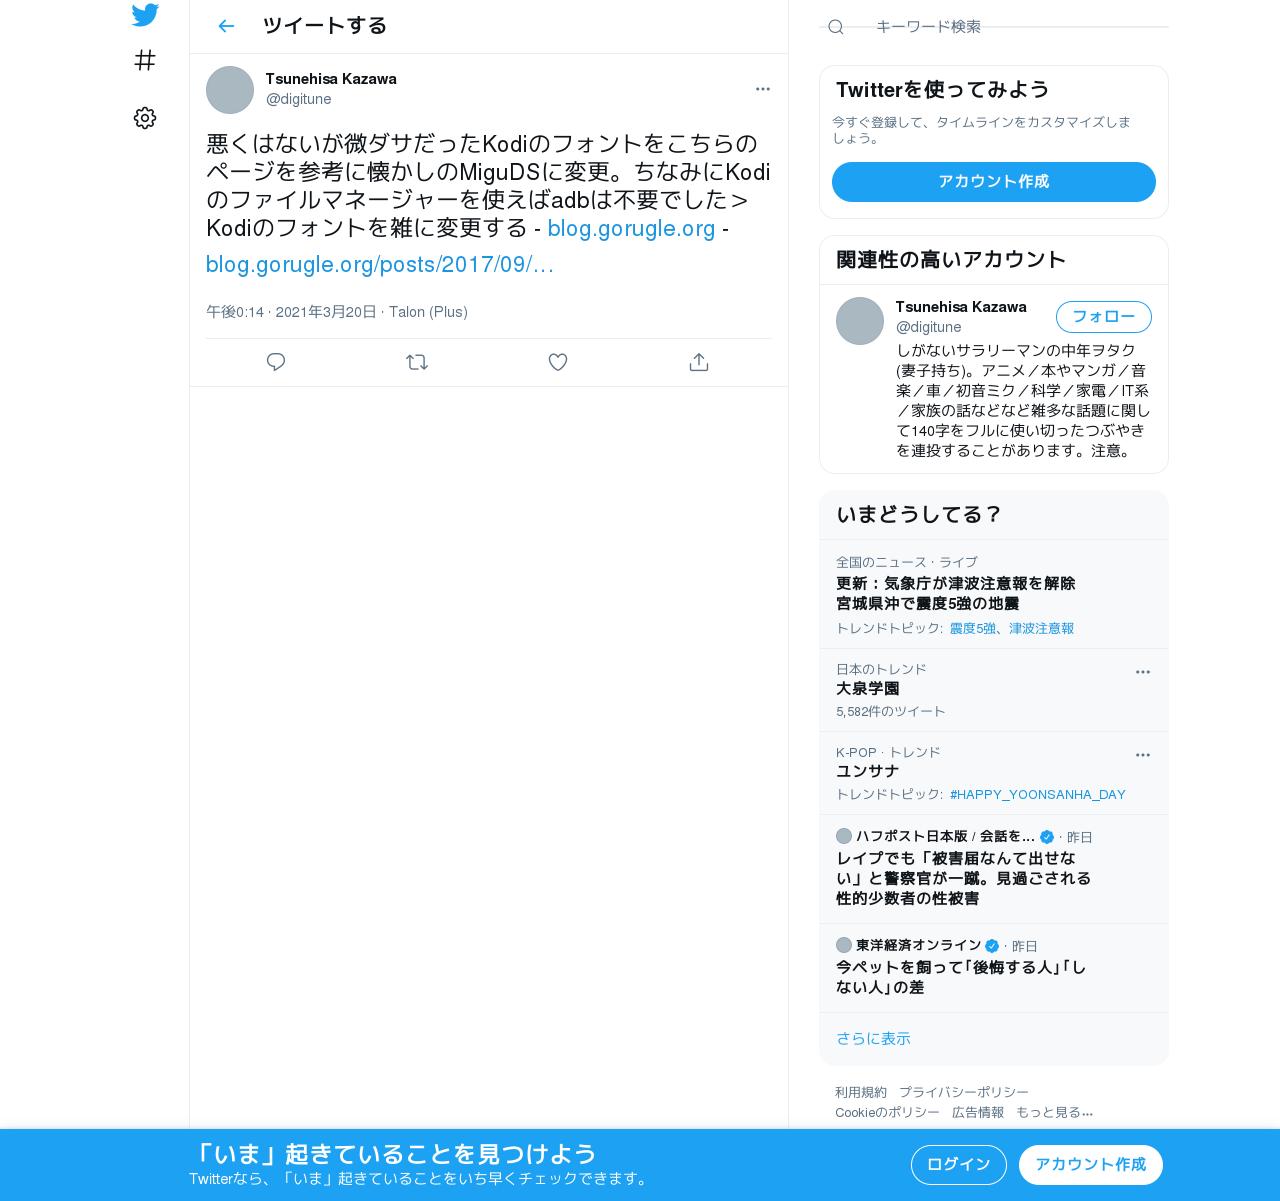Open the プライバシーポリシー footer link
Viewport: 1280px width, 1201px height.
click(963, 1092)
